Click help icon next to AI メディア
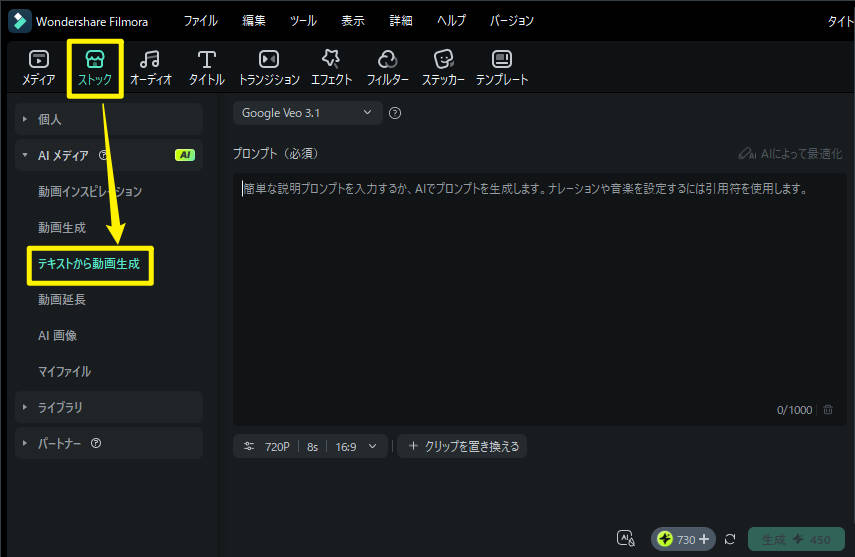Screen dimensions: 855x557 tap(103, 155)
